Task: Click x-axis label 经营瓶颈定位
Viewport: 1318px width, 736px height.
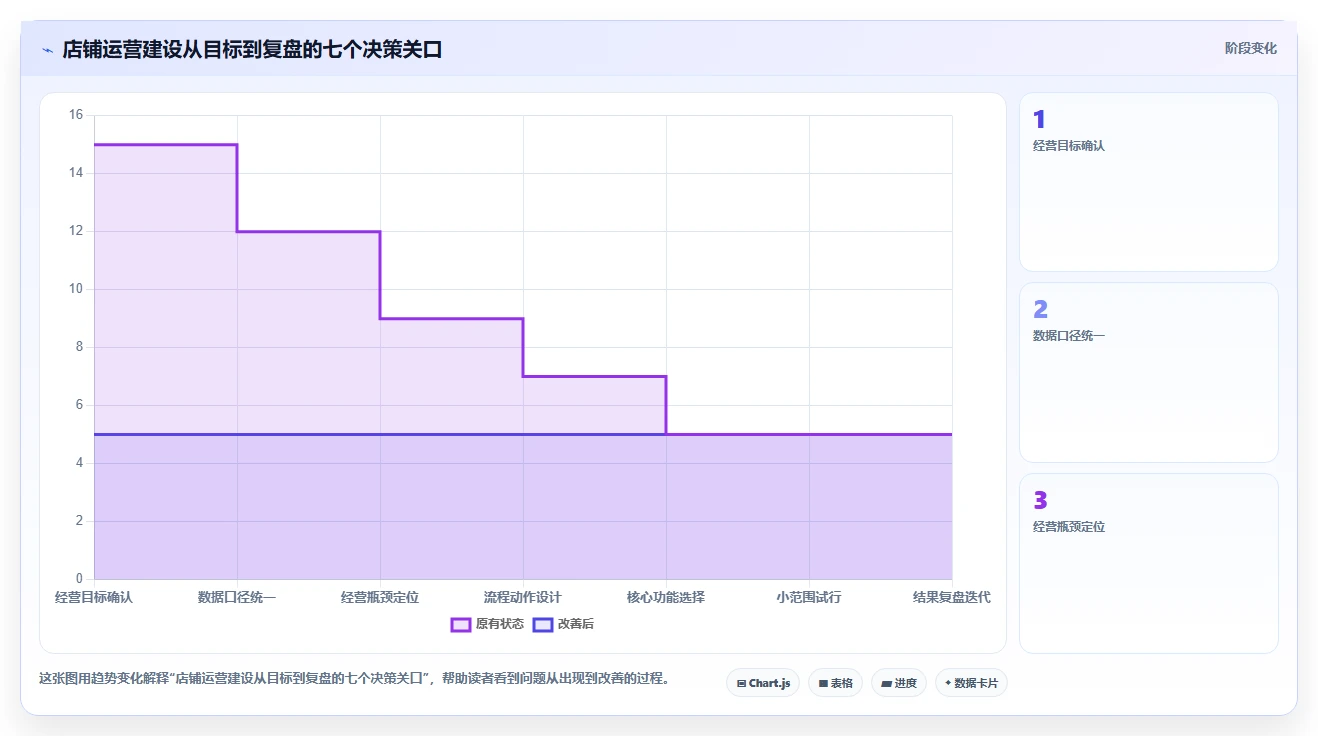Action: [x=380, y=597]
